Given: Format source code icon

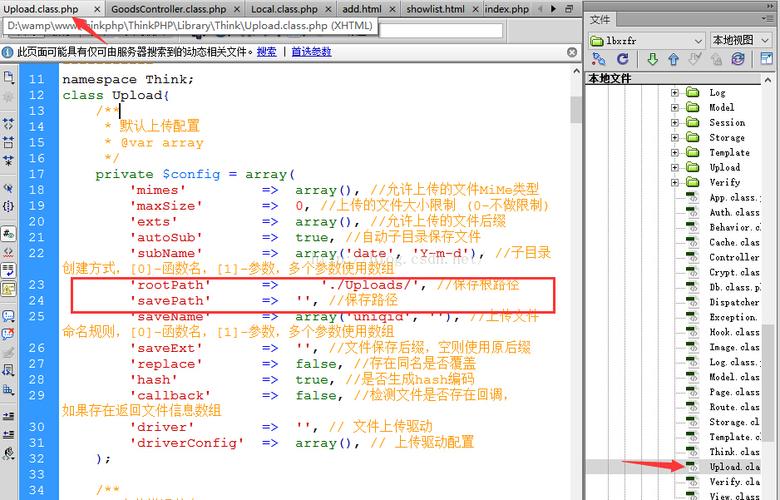Looking at the screenshot, I should point(8,453).
